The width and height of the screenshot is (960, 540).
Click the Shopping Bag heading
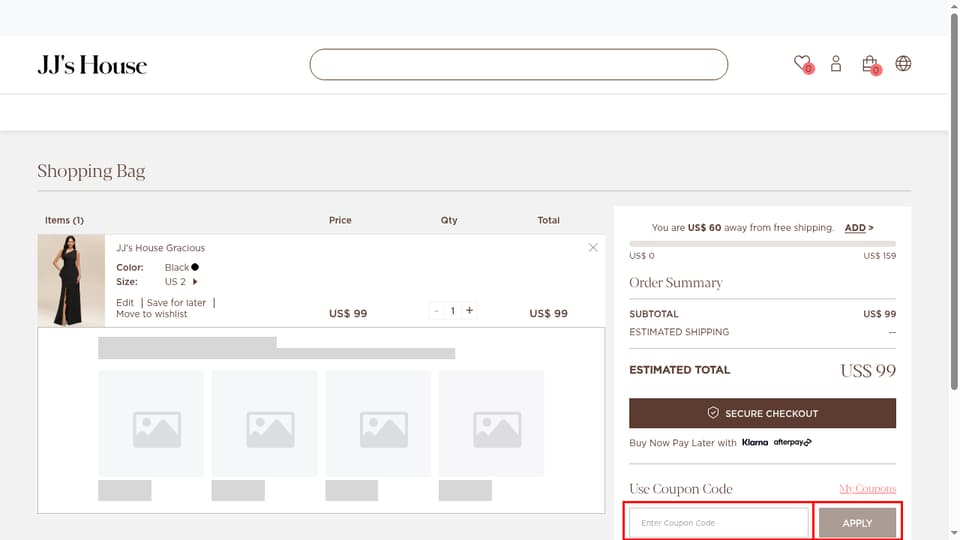pos(91,171)
